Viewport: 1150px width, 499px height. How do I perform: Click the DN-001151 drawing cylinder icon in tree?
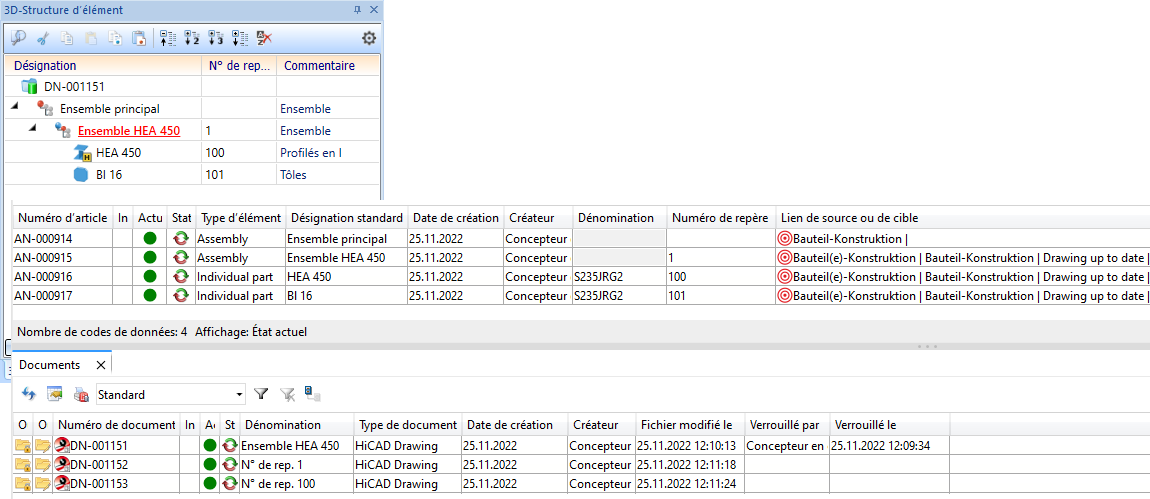29,87
